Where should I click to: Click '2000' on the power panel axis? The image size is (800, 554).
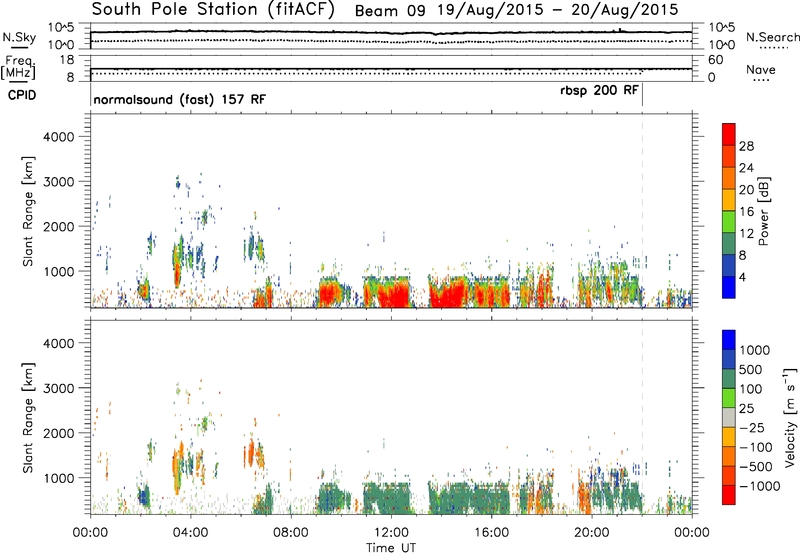click(58, 226)
